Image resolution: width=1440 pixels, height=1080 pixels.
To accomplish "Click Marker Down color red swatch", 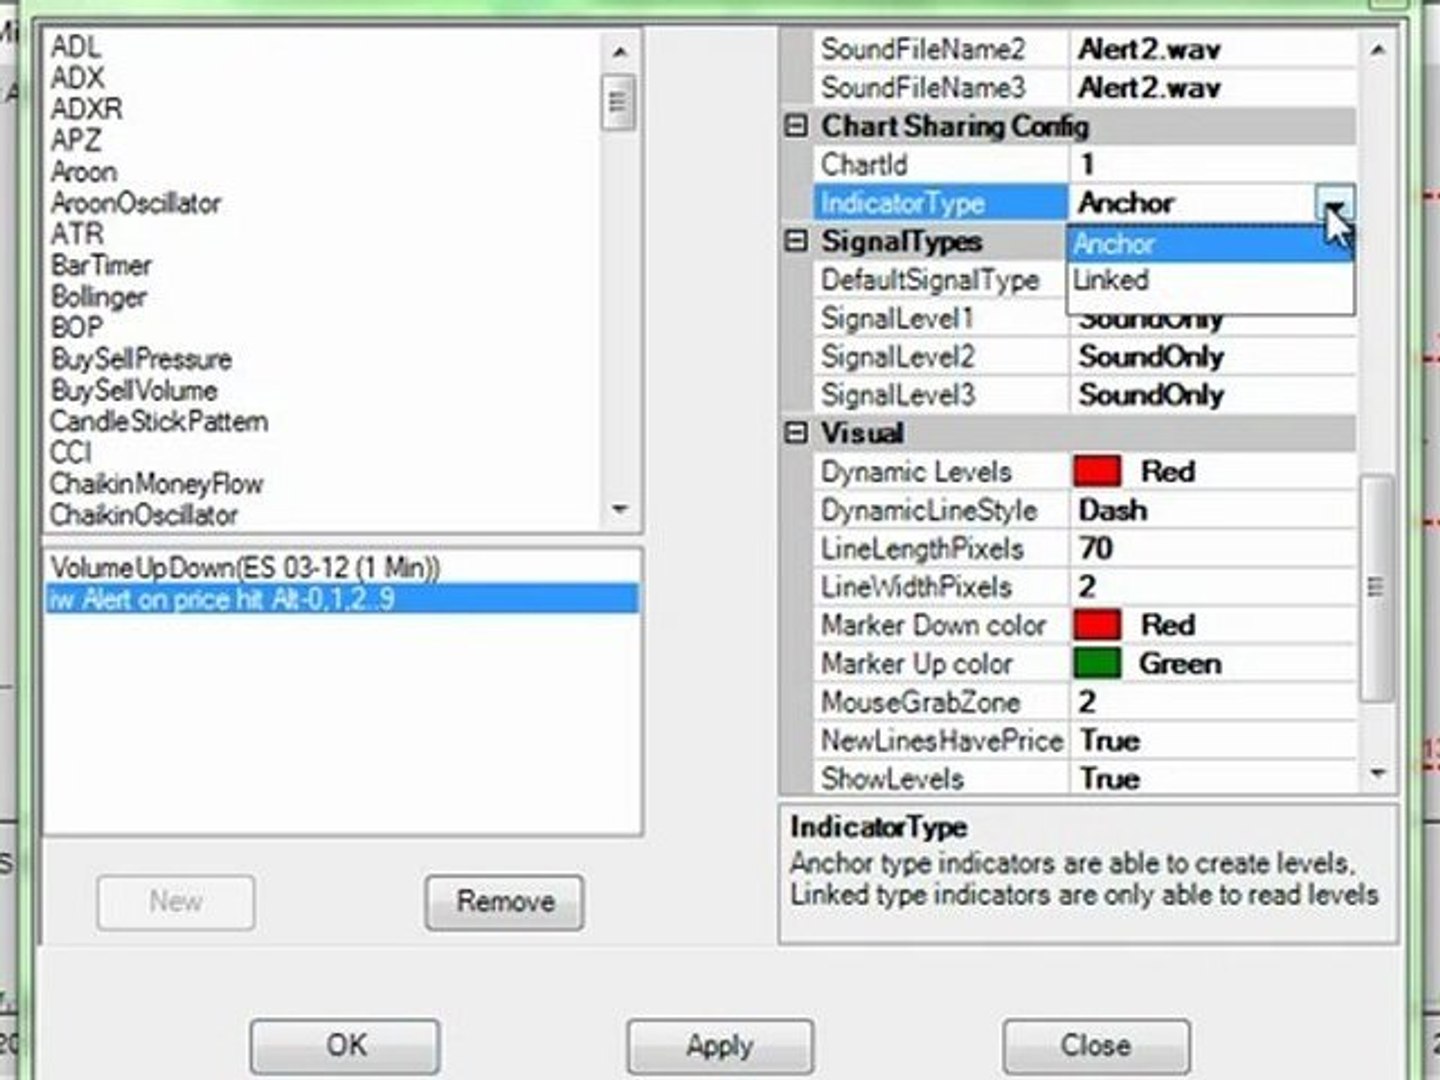I will pos(1097,625).
